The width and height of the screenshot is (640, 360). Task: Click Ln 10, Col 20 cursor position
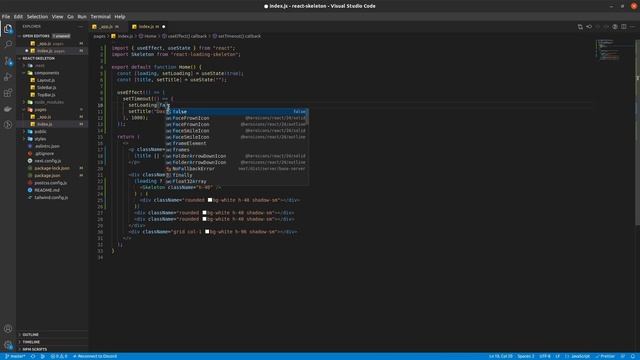tap(500, 356)
